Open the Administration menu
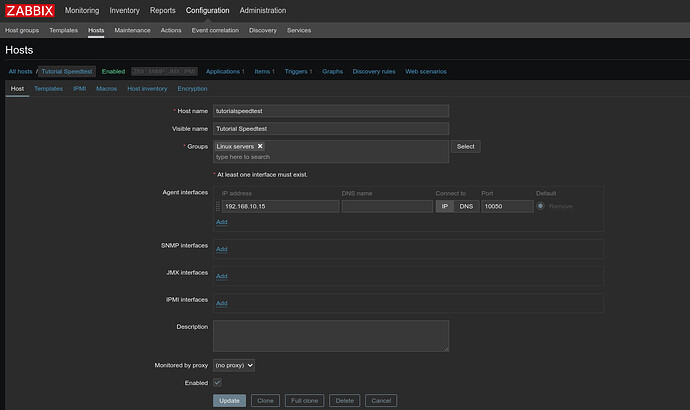The width and height of the screenshot is (690, 410). pos(263,10)
